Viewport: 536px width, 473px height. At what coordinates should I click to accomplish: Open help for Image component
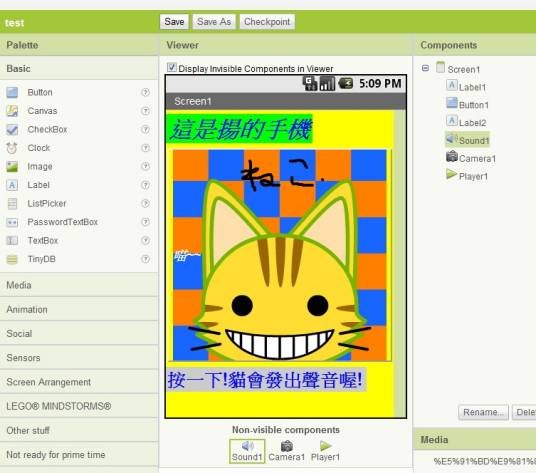tap(145, 166)
